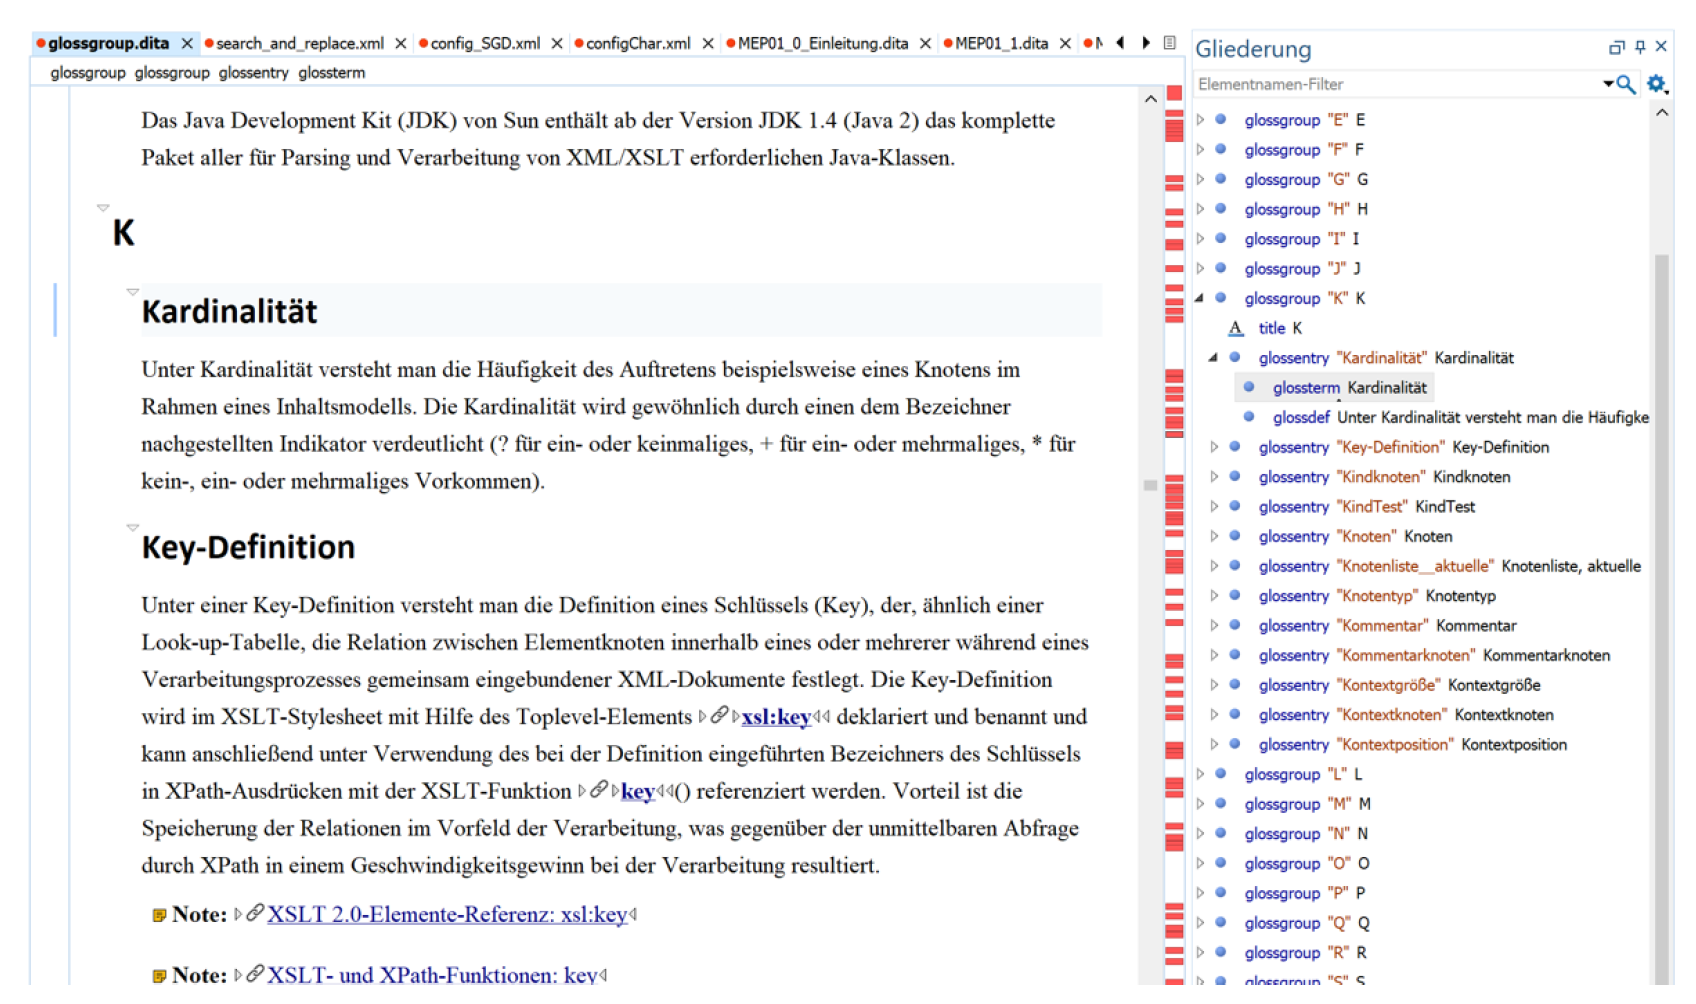Close the MEP01_1.dita tab
The height and width of the screenshot is (1004, 1696).
click(x=1065, y=43)
